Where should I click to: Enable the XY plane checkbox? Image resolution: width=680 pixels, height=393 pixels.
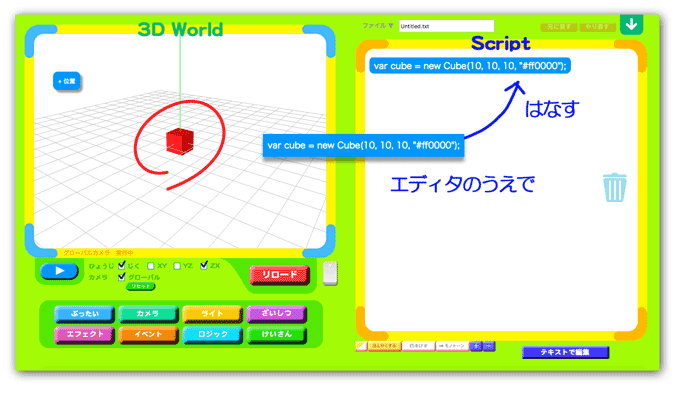coord(150,265)
